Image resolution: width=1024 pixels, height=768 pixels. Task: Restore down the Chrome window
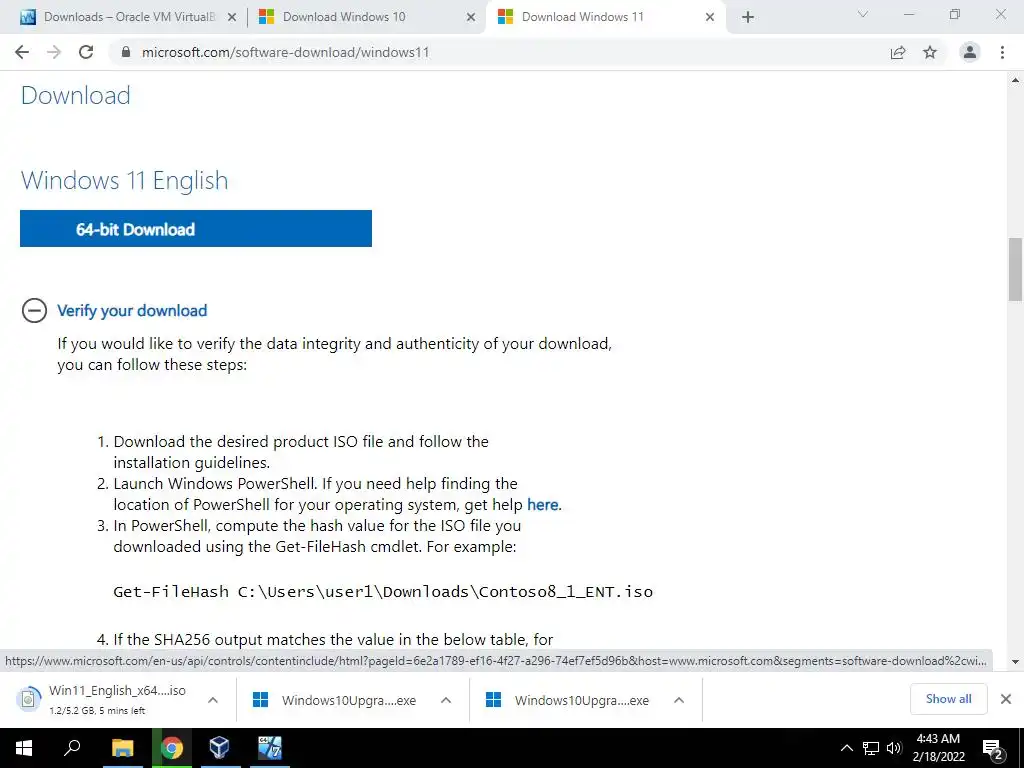[955, 14]
